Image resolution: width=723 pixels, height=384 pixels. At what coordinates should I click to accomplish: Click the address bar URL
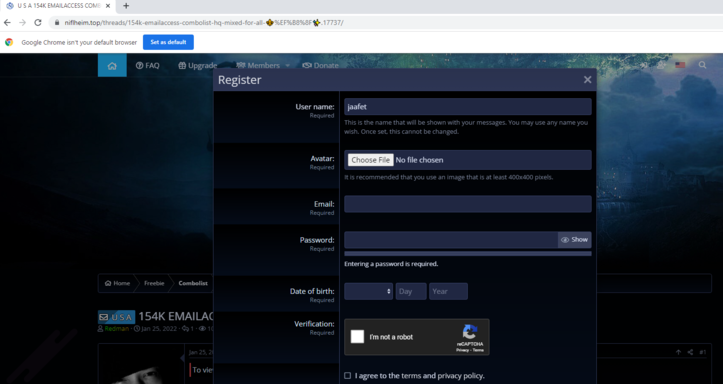[204, 22]
